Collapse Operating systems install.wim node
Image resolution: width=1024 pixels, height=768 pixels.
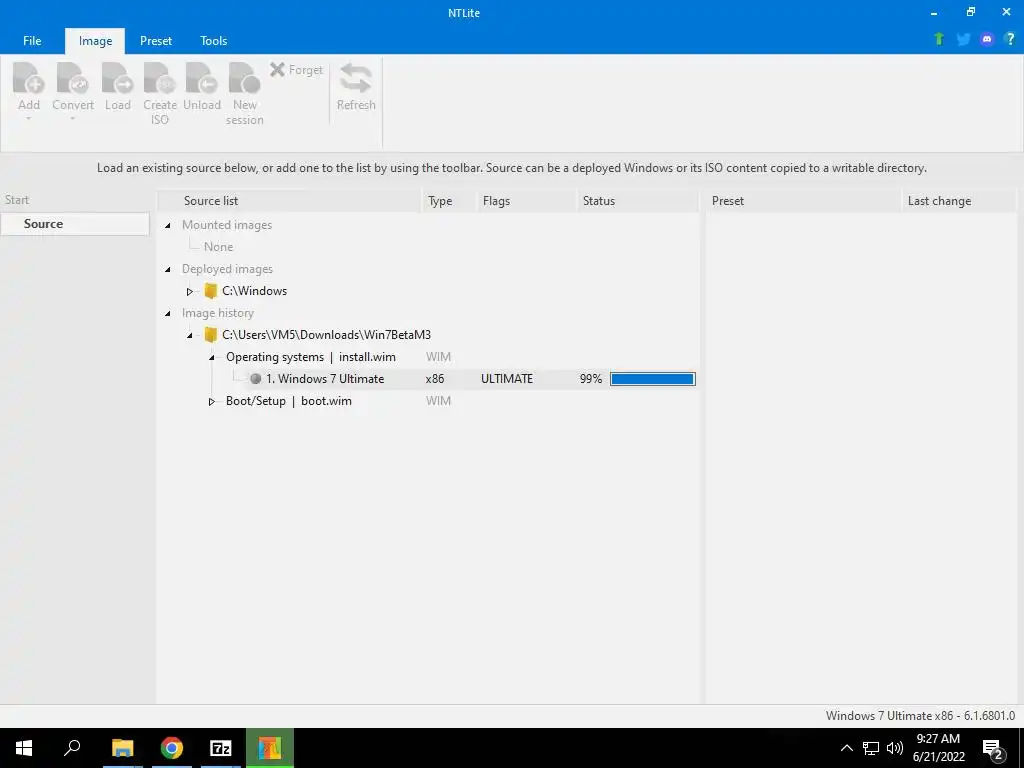tap(212, 357)
